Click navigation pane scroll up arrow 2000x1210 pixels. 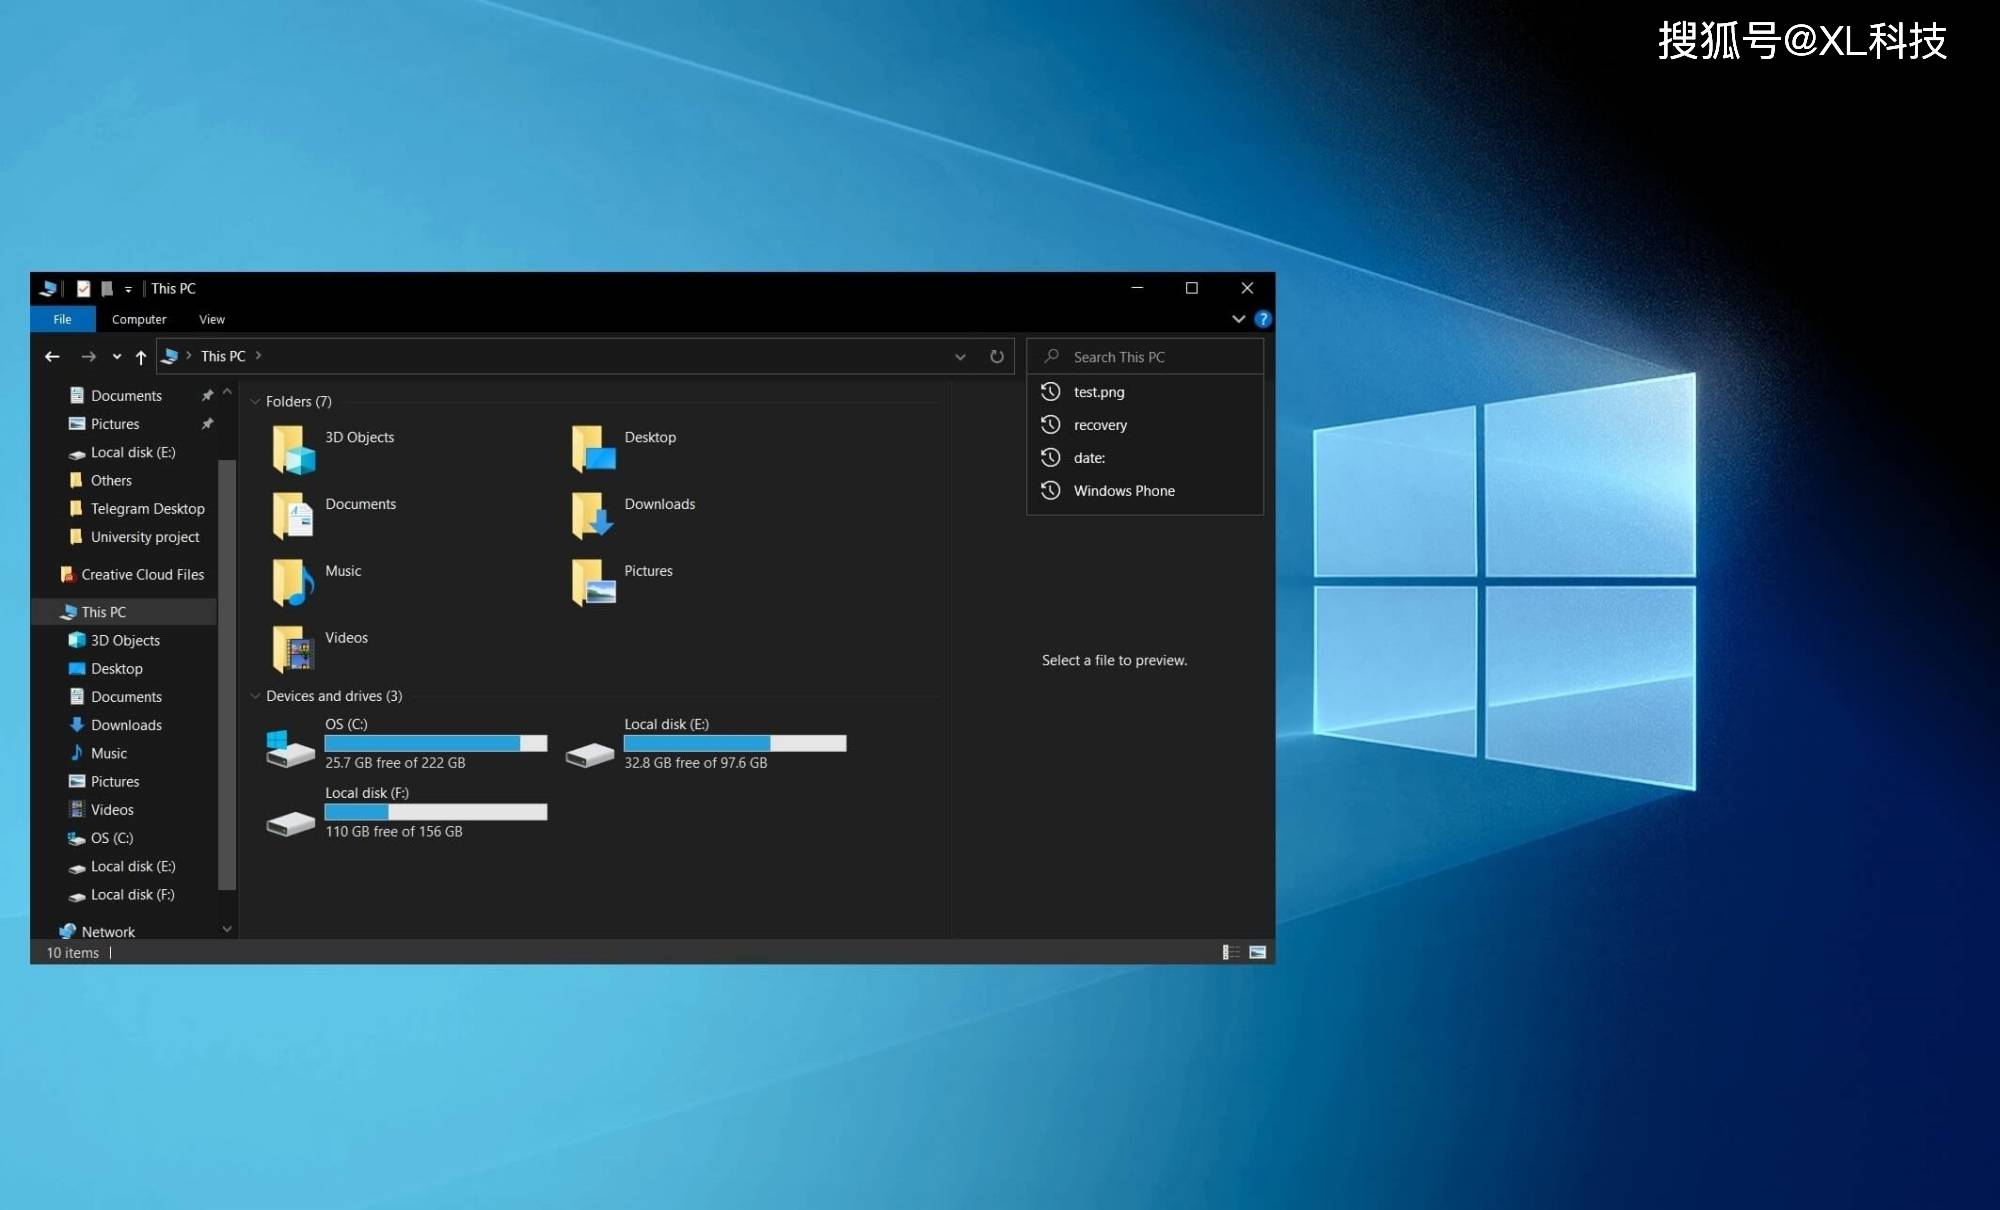pyautogui.click(x=227, y=392)
